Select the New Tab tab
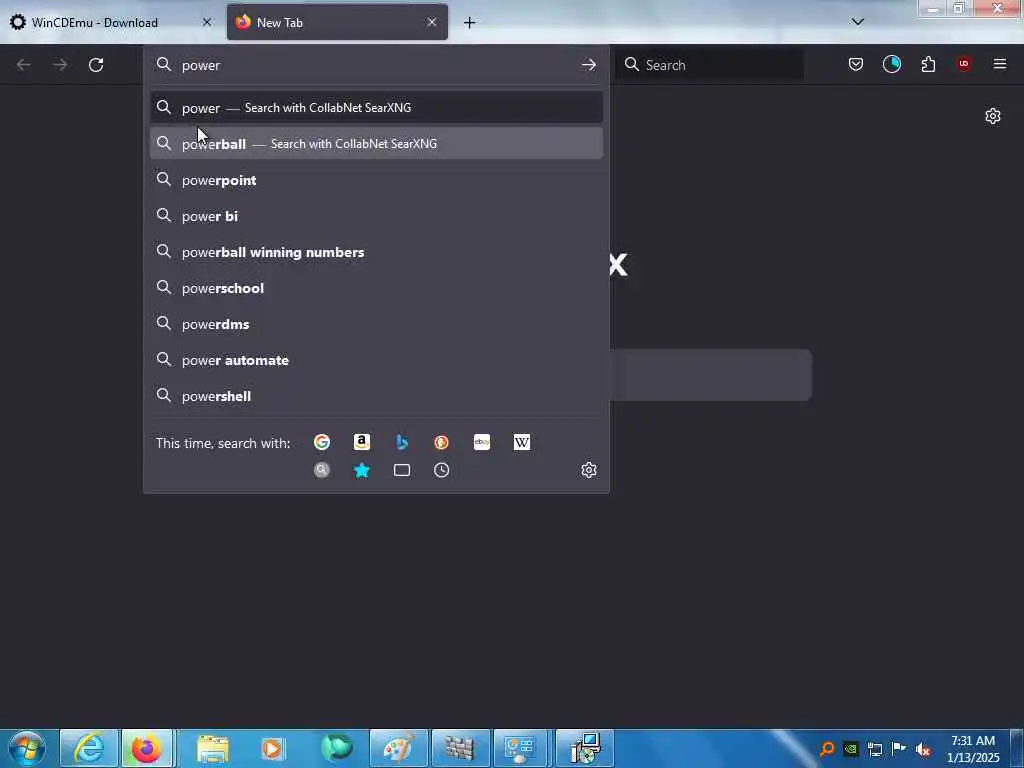Viewport: 1024px width, 768px height. (x=337, y=22)
